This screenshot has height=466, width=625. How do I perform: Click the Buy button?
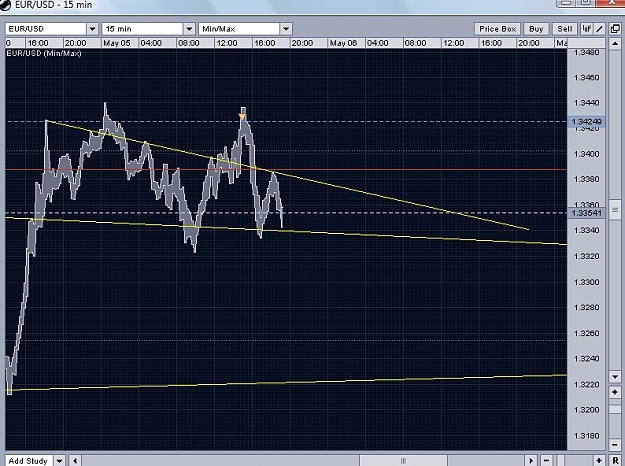[x=536, y=29]
